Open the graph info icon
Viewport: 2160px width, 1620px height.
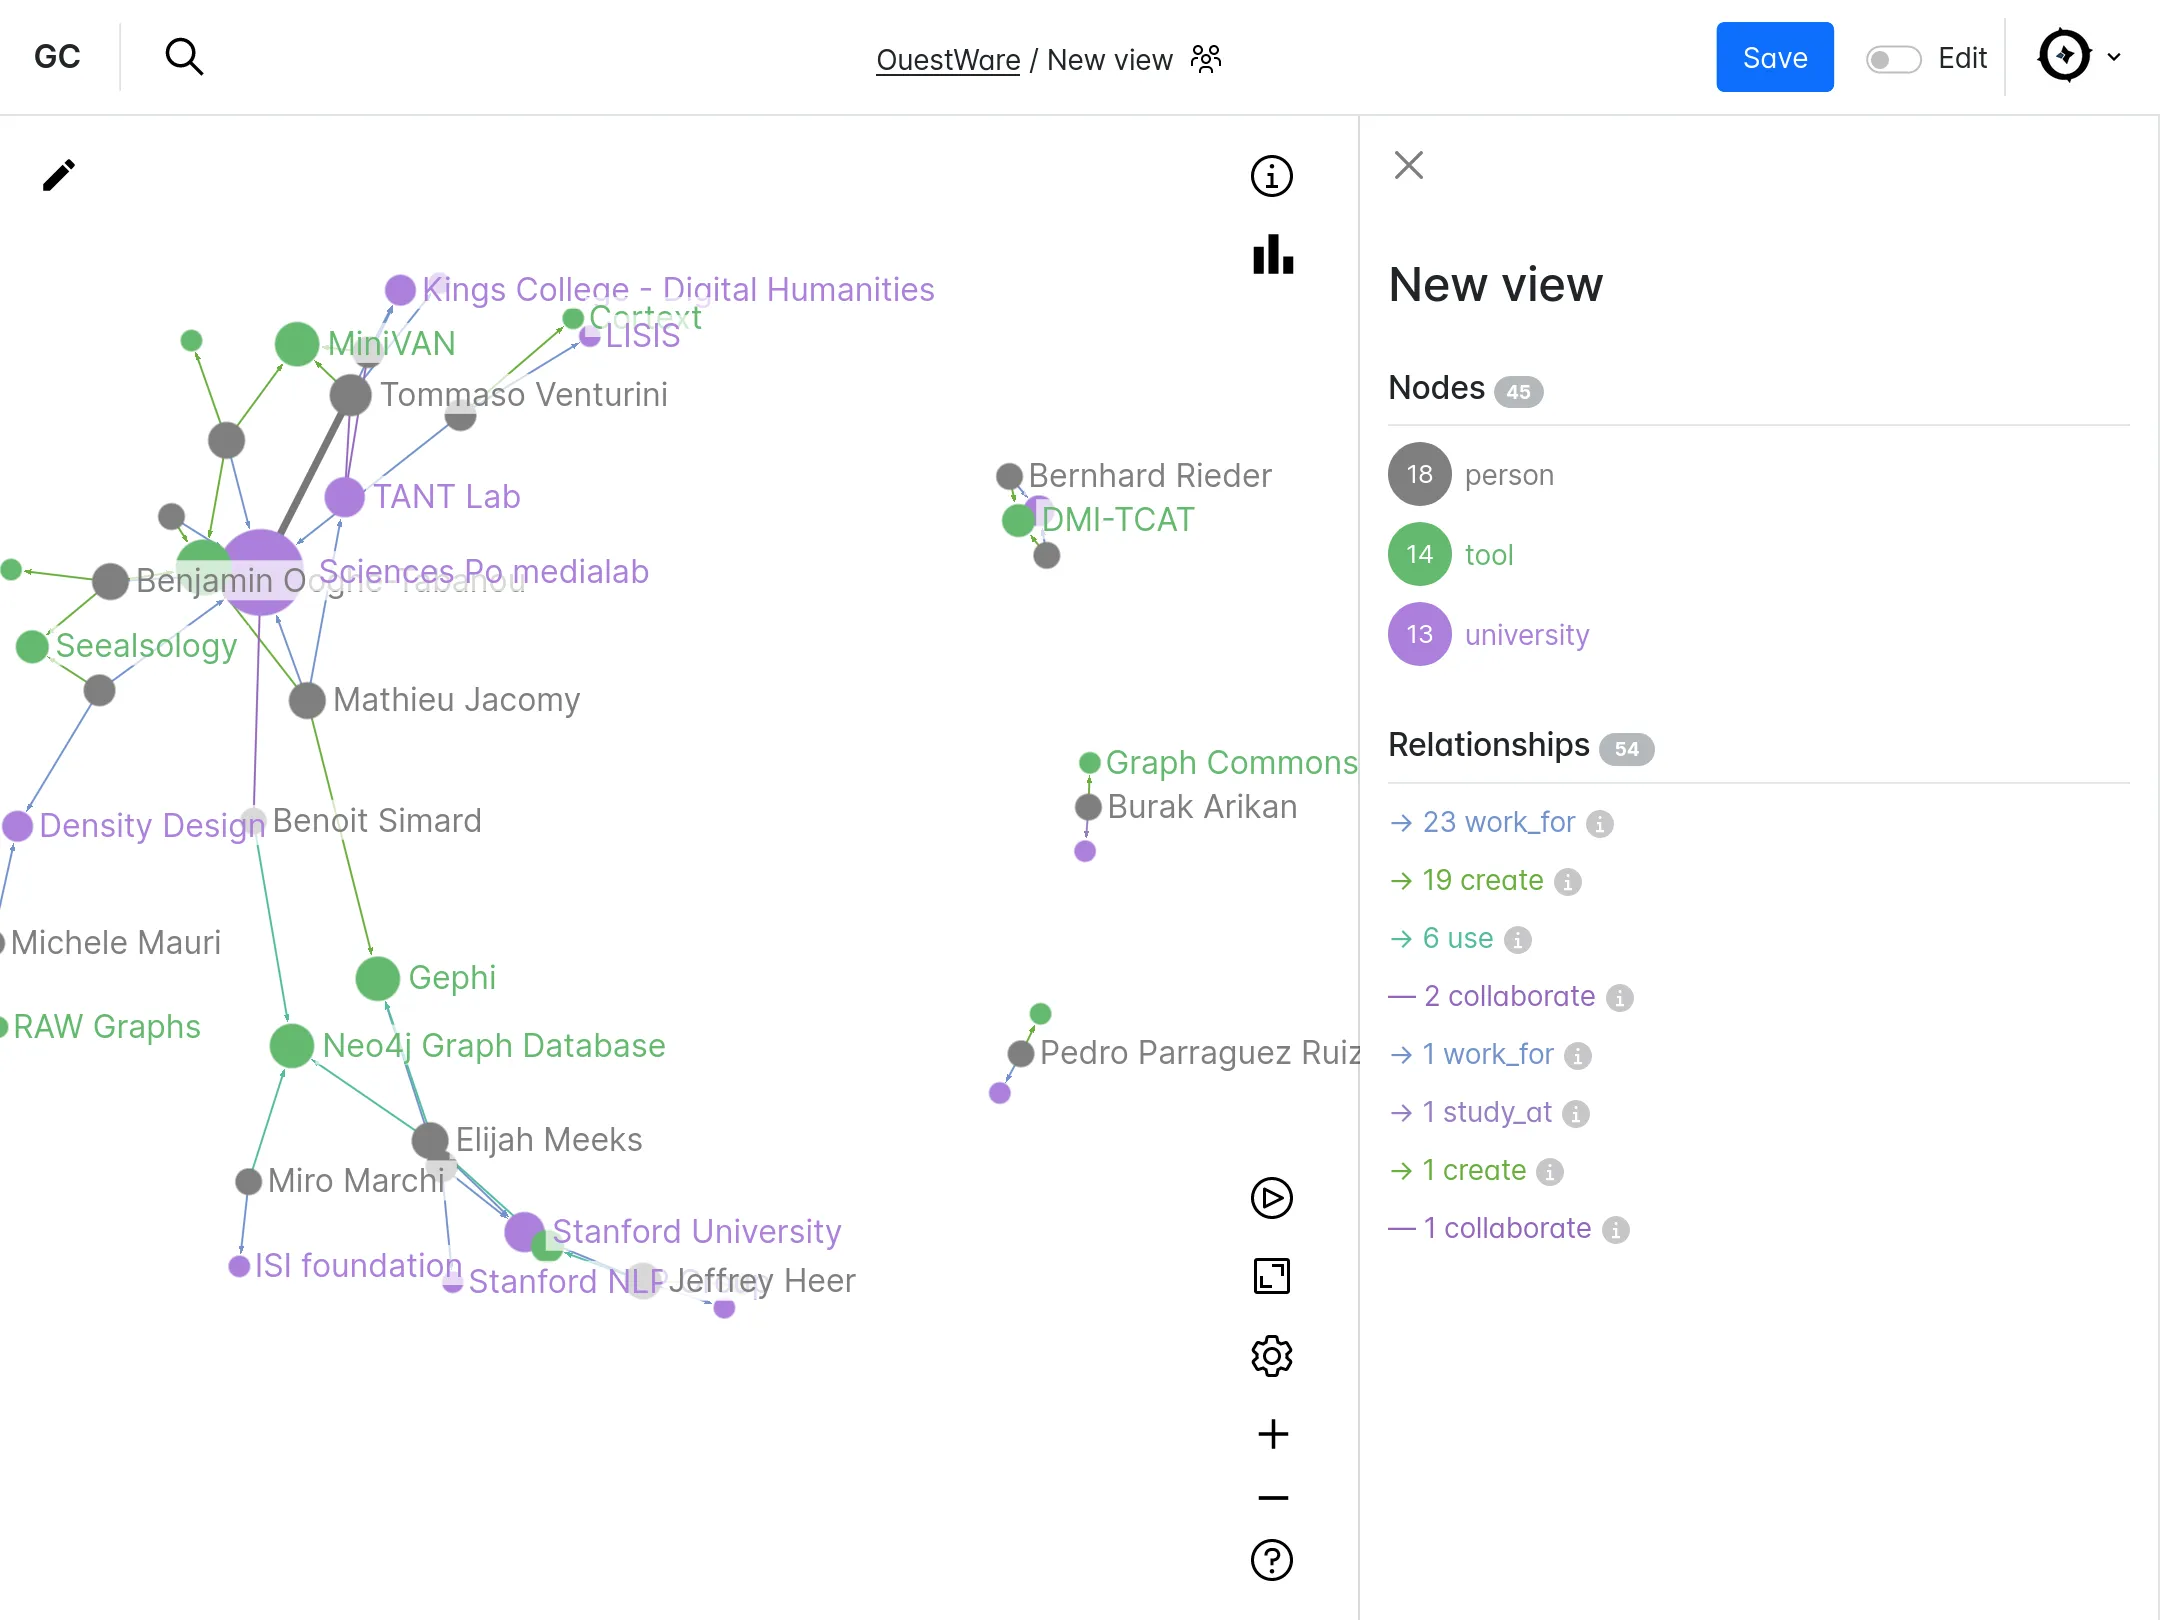[x=1271, y=176]
